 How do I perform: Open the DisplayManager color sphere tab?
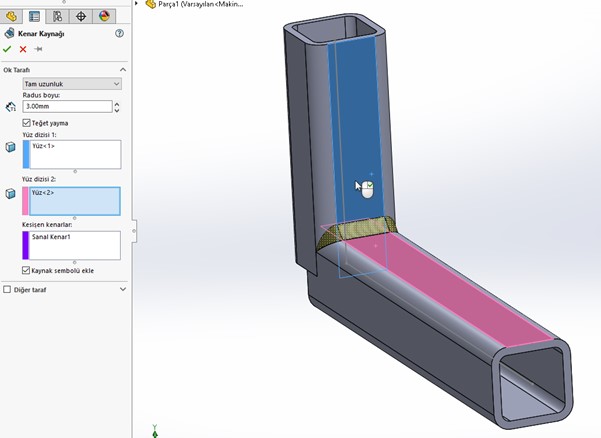(x=103, y=16)
